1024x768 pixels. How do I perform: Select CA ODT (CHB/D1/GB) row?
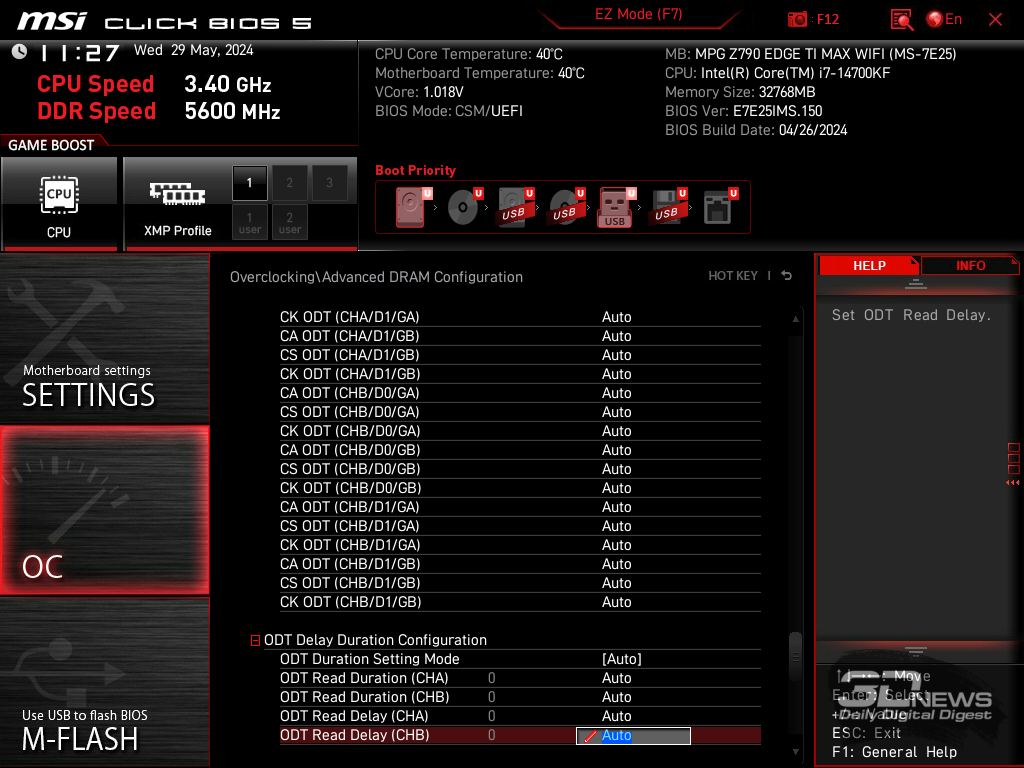[x=520, y=564]
